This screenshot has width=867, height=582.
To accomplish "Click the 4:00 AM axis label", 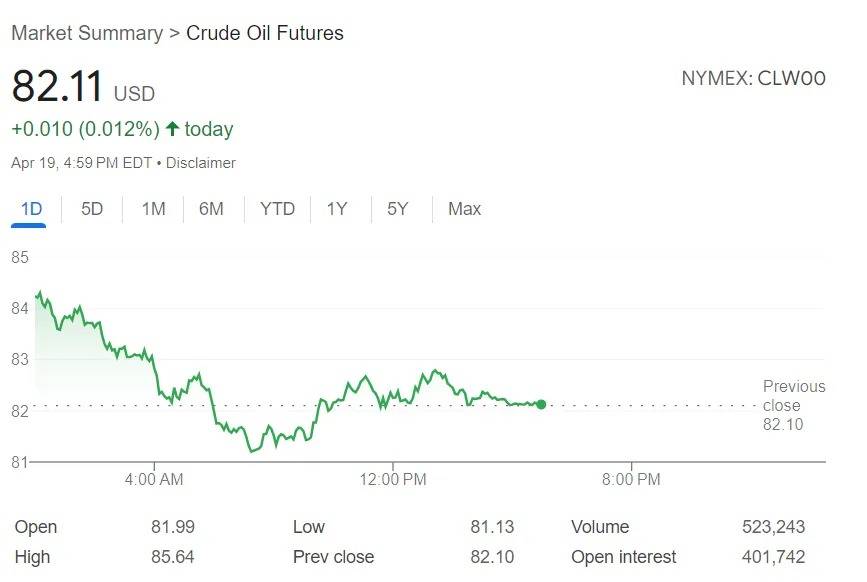I will point(153,480).
